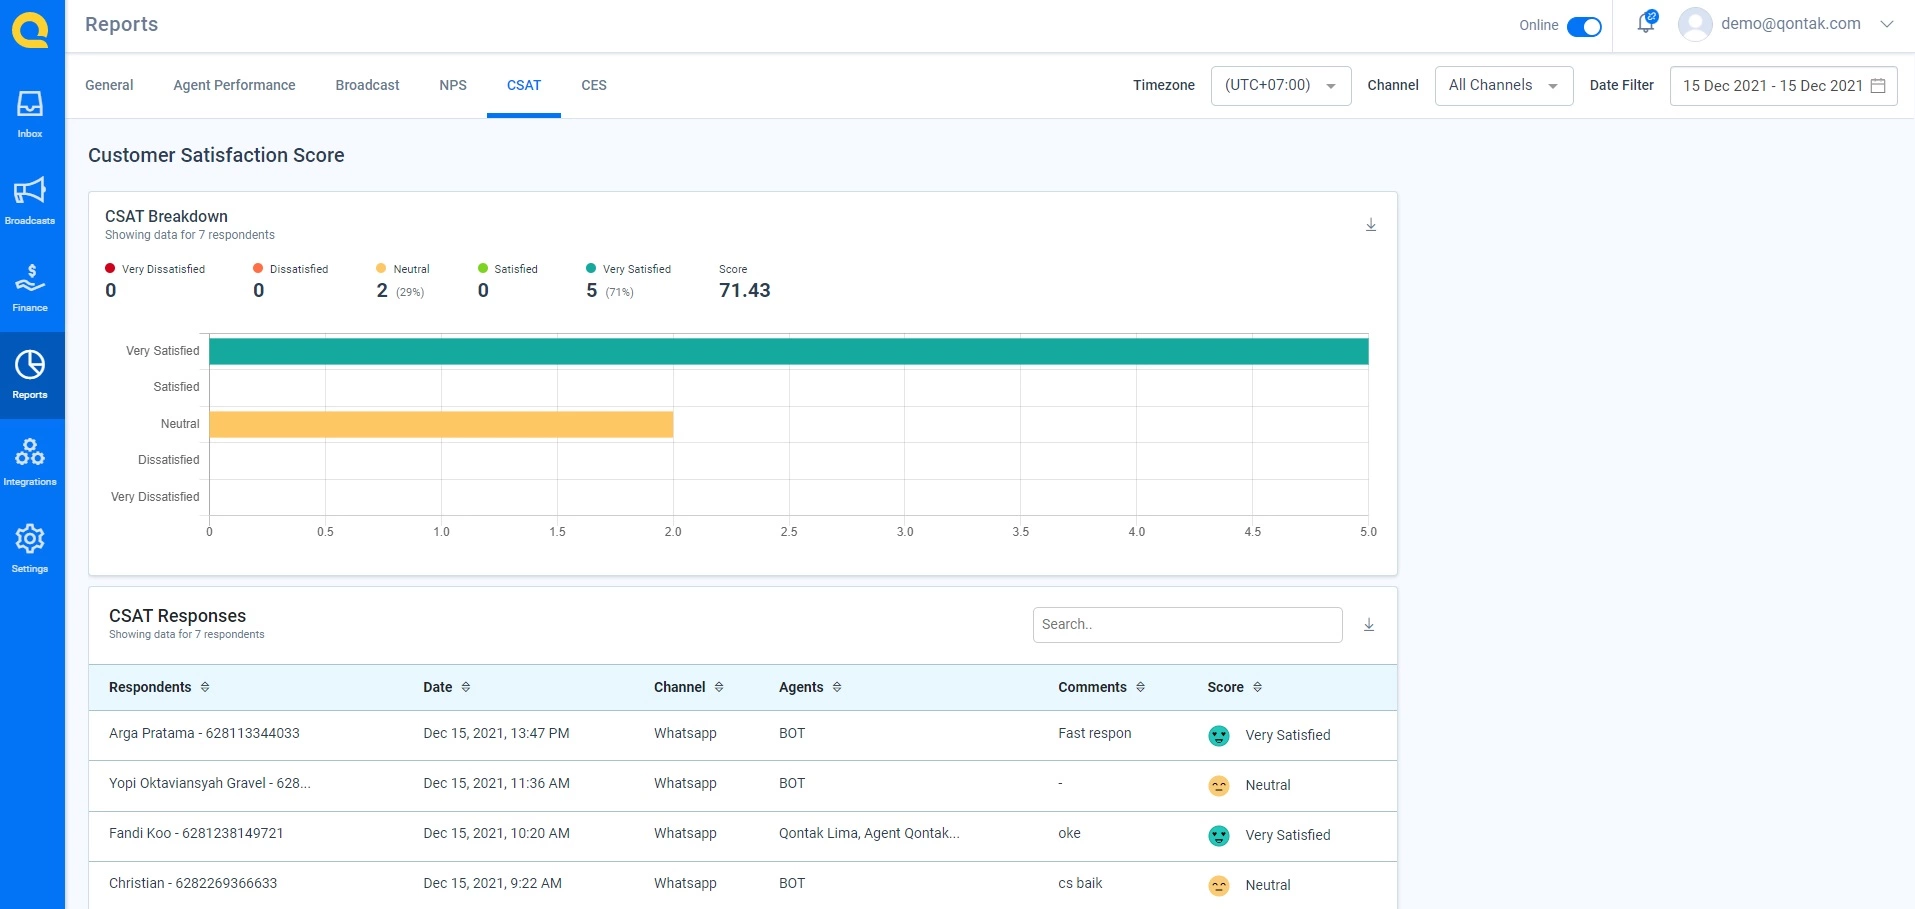Screen dimensions: 1915x909
Task: Sort by Comments column arrows
Action: click(1141, 687)
